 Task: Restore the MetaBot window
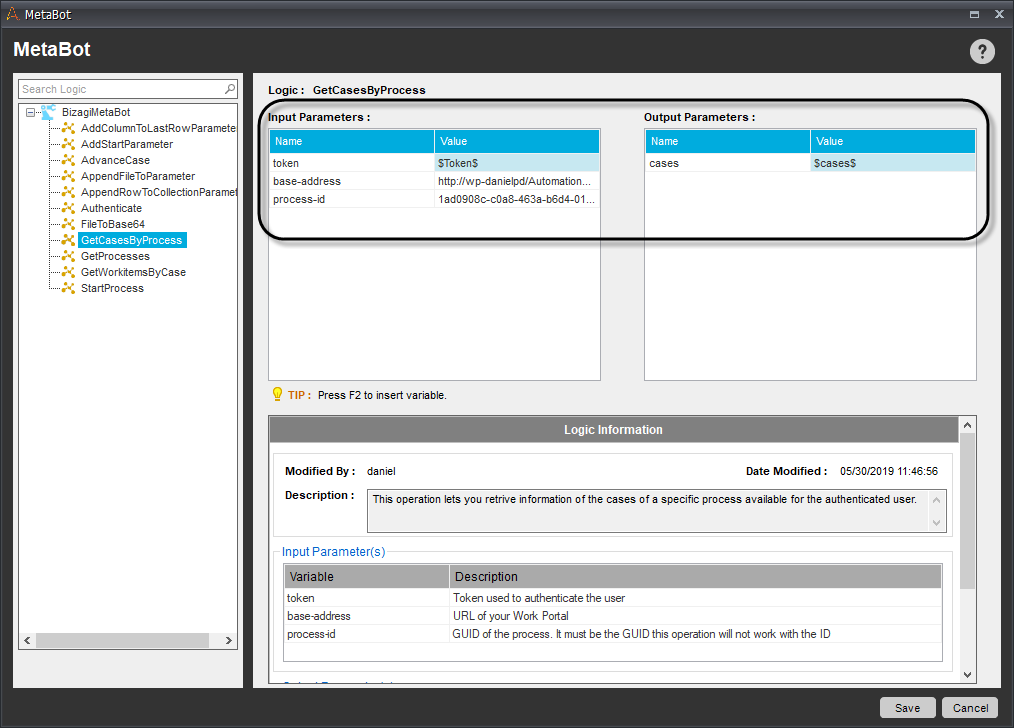(974, 14)
